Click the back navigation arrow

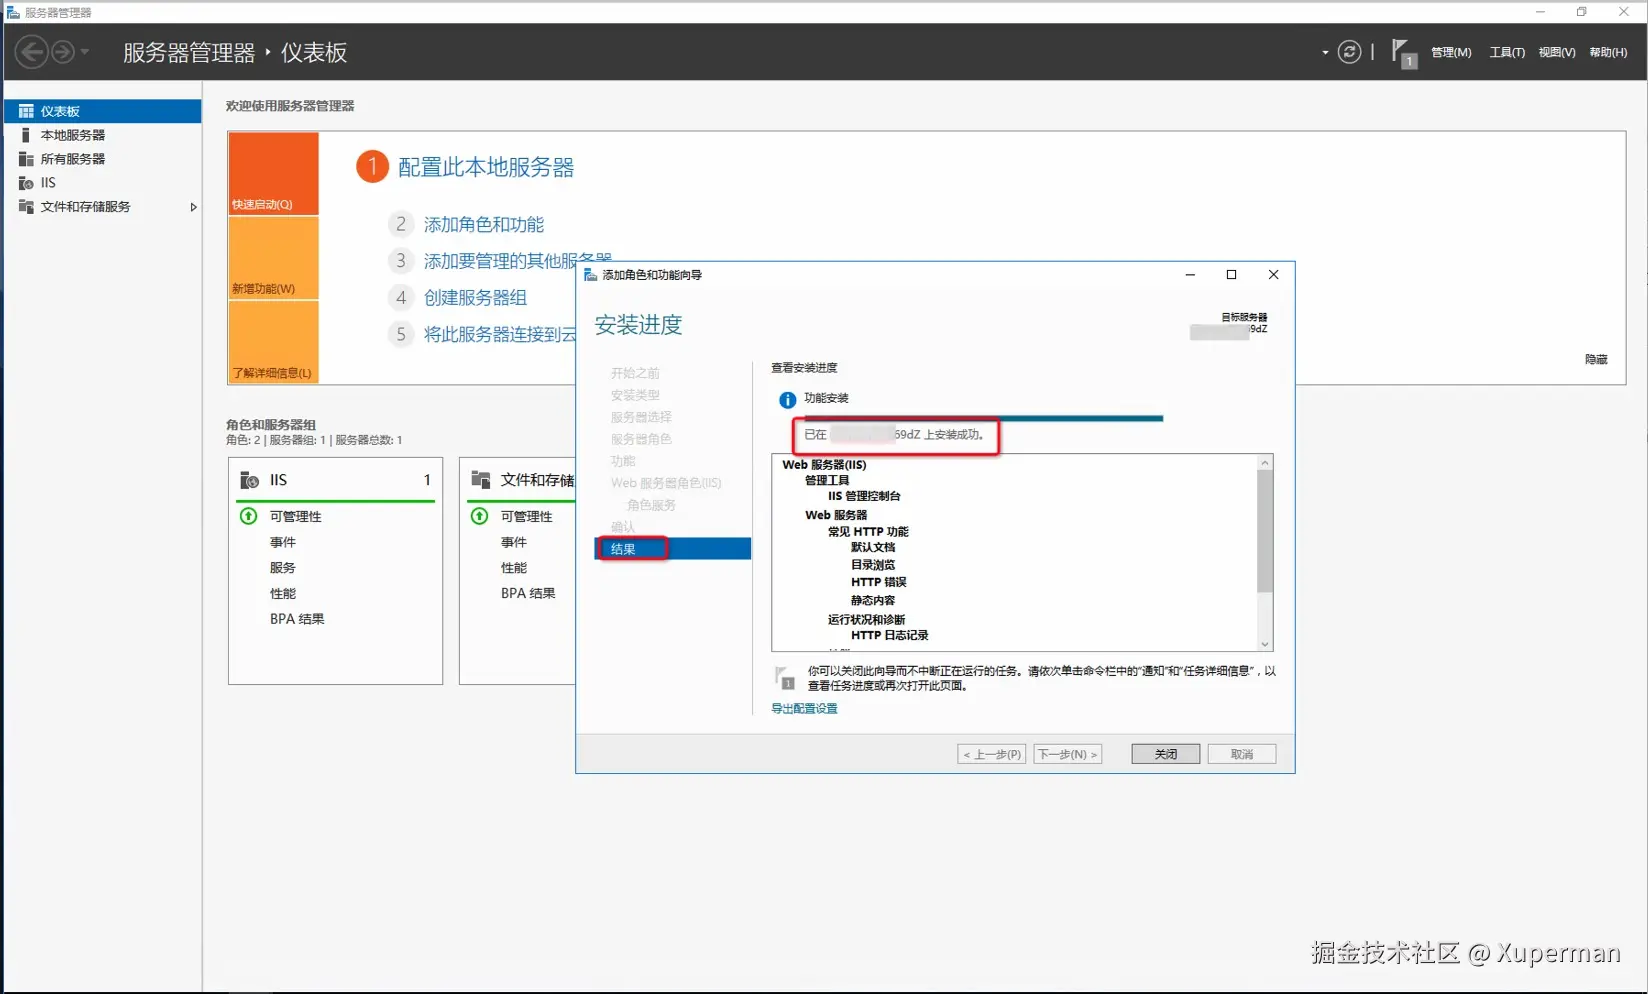click(32, 52)
